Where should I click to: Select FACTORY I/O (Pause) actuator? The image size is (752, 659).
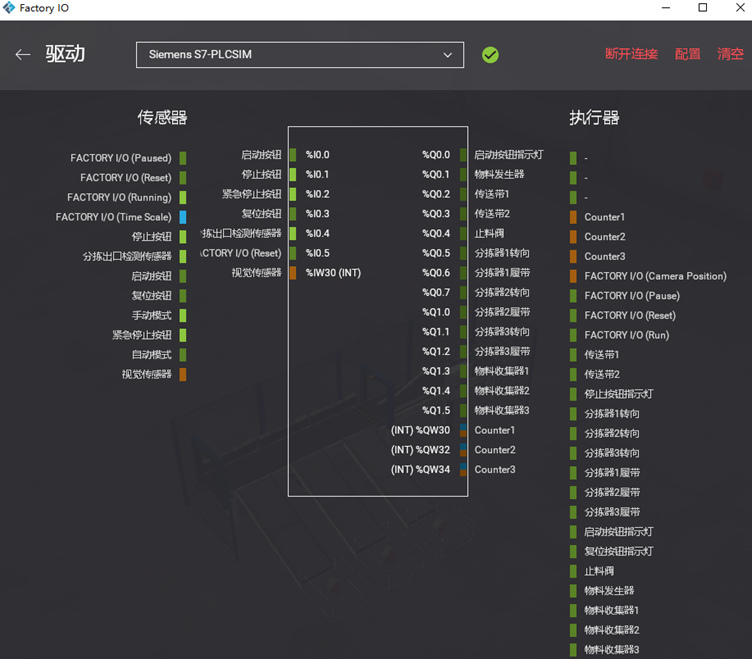point(632,295)
